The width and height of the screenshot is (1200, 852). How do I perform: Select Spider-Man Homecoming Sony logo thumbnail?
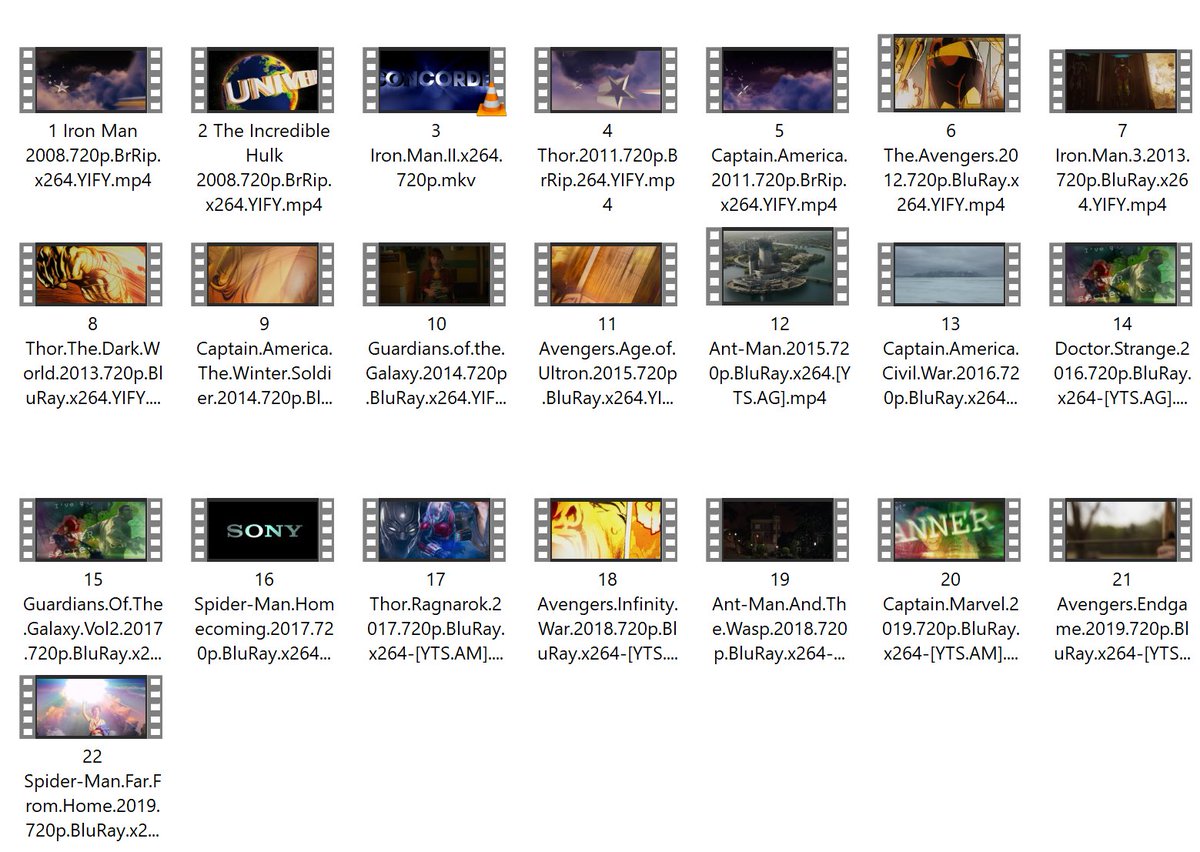pos(263,530)
